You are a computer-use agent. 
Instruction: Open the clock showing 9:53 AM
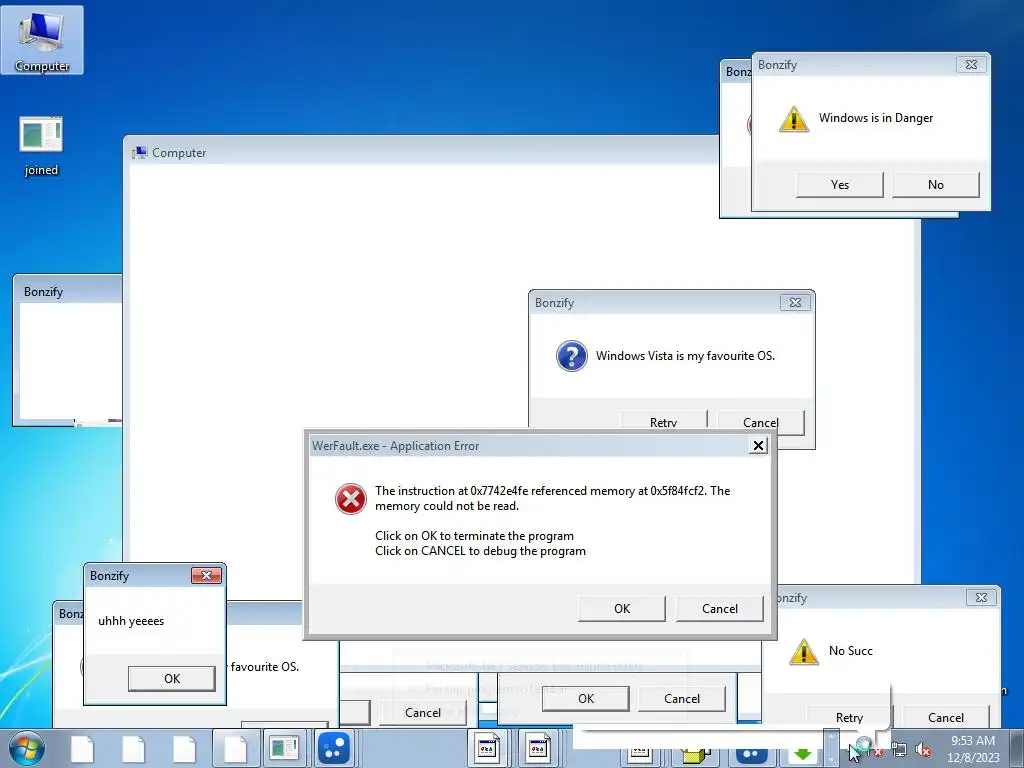[x=973, y=749]
